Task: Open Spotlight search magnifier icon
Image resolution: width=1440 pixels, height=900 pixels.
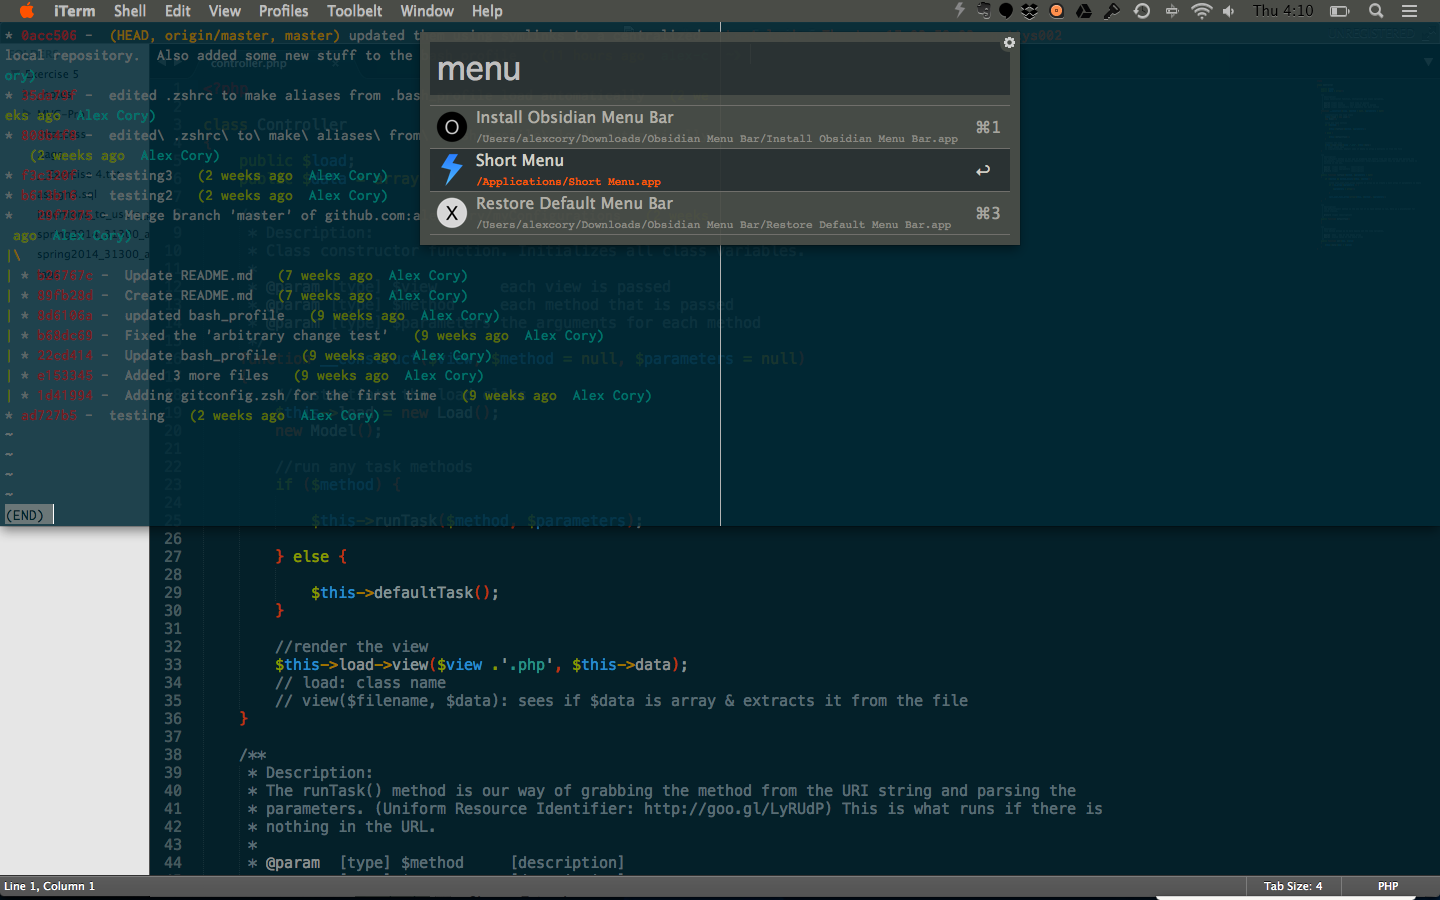Action: click(1376, 11)
